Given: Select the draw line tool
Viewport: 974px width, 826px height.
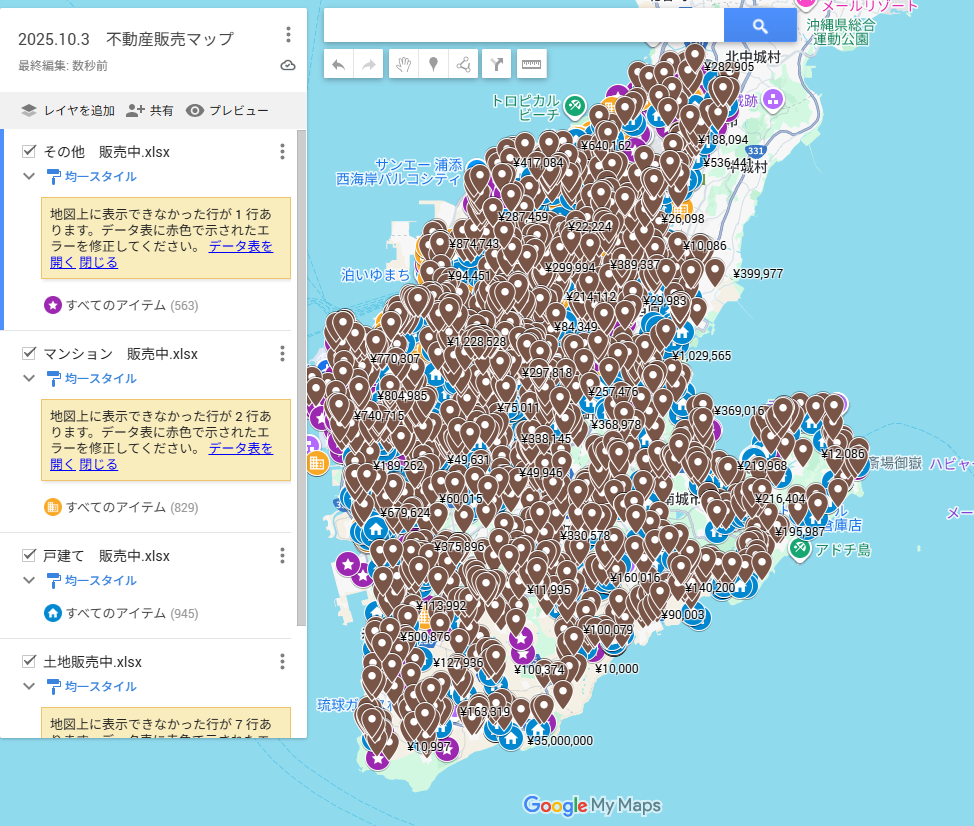Looking at the screenshot, I should [x=463, y=65].
